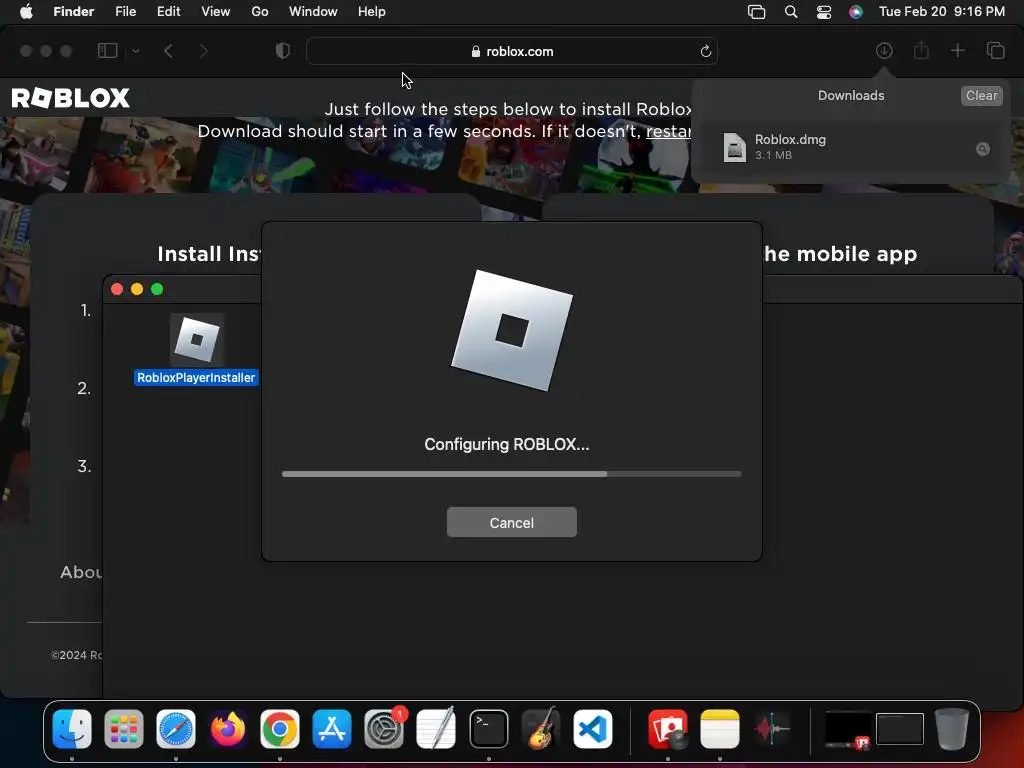Open Safari from the Dock
The height and width of the screenshot is (768, 1024).
coord(176,729)
